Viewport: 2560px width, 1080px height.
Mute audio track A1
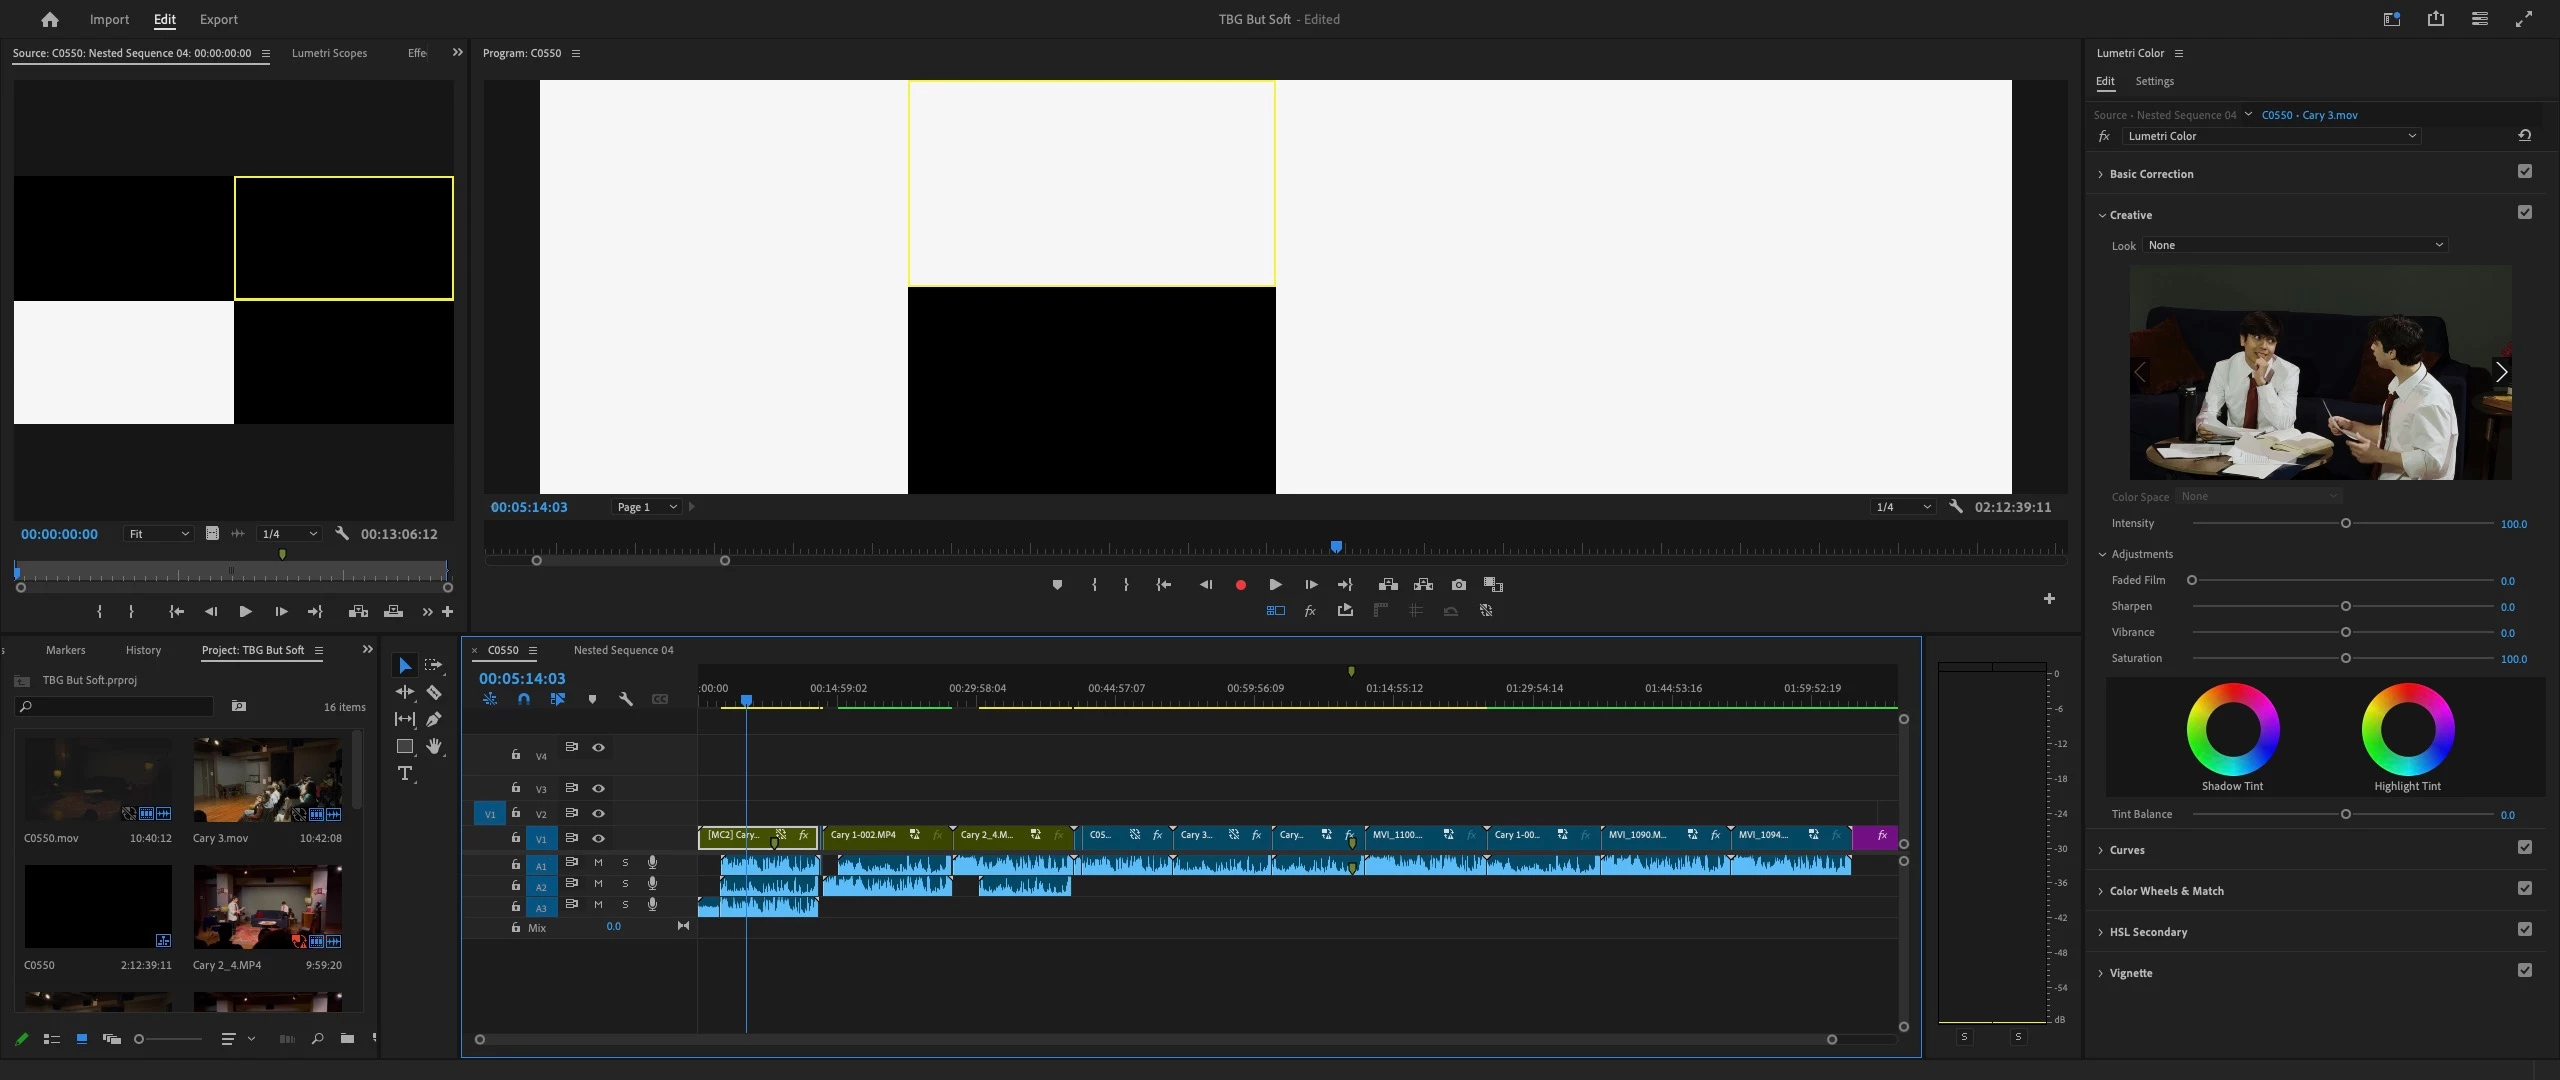[x=598, y=863]
